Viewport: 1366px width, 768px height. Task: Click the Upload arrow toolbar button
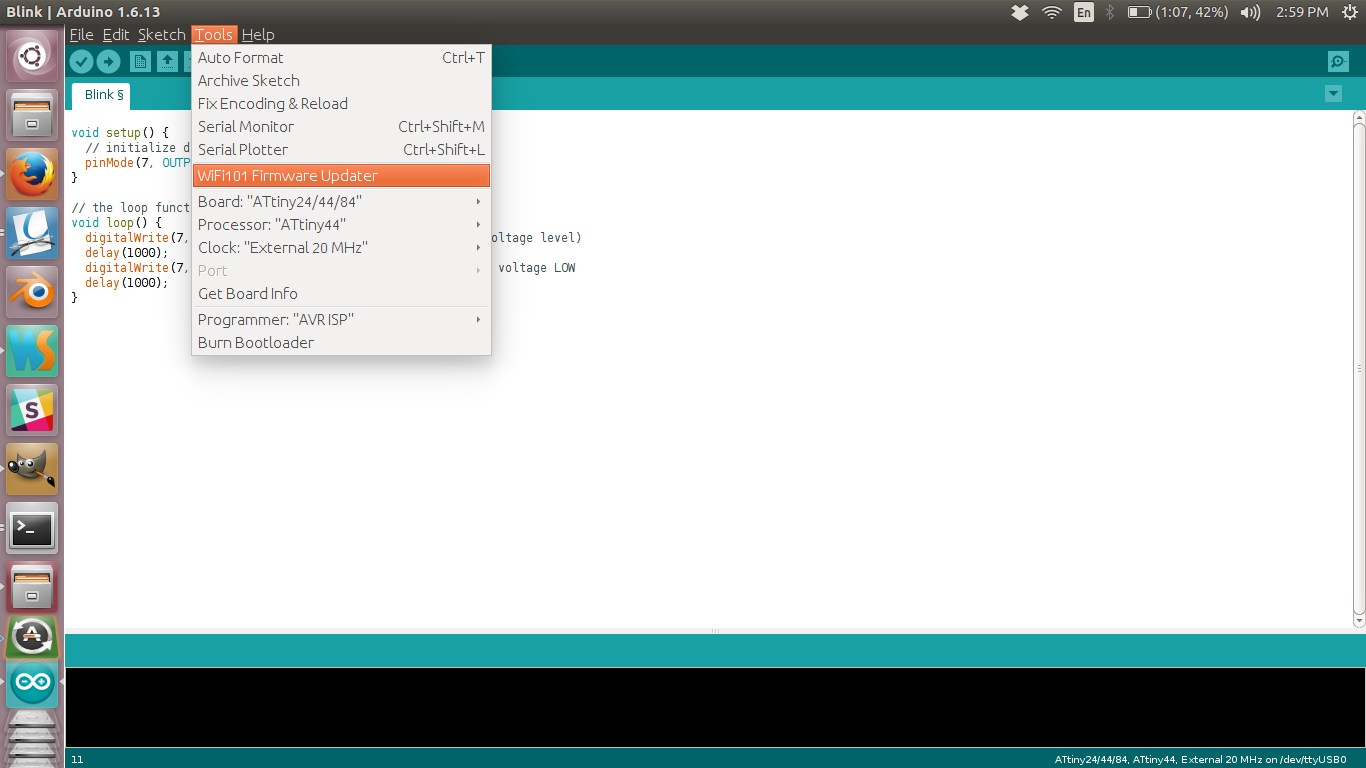108,62
